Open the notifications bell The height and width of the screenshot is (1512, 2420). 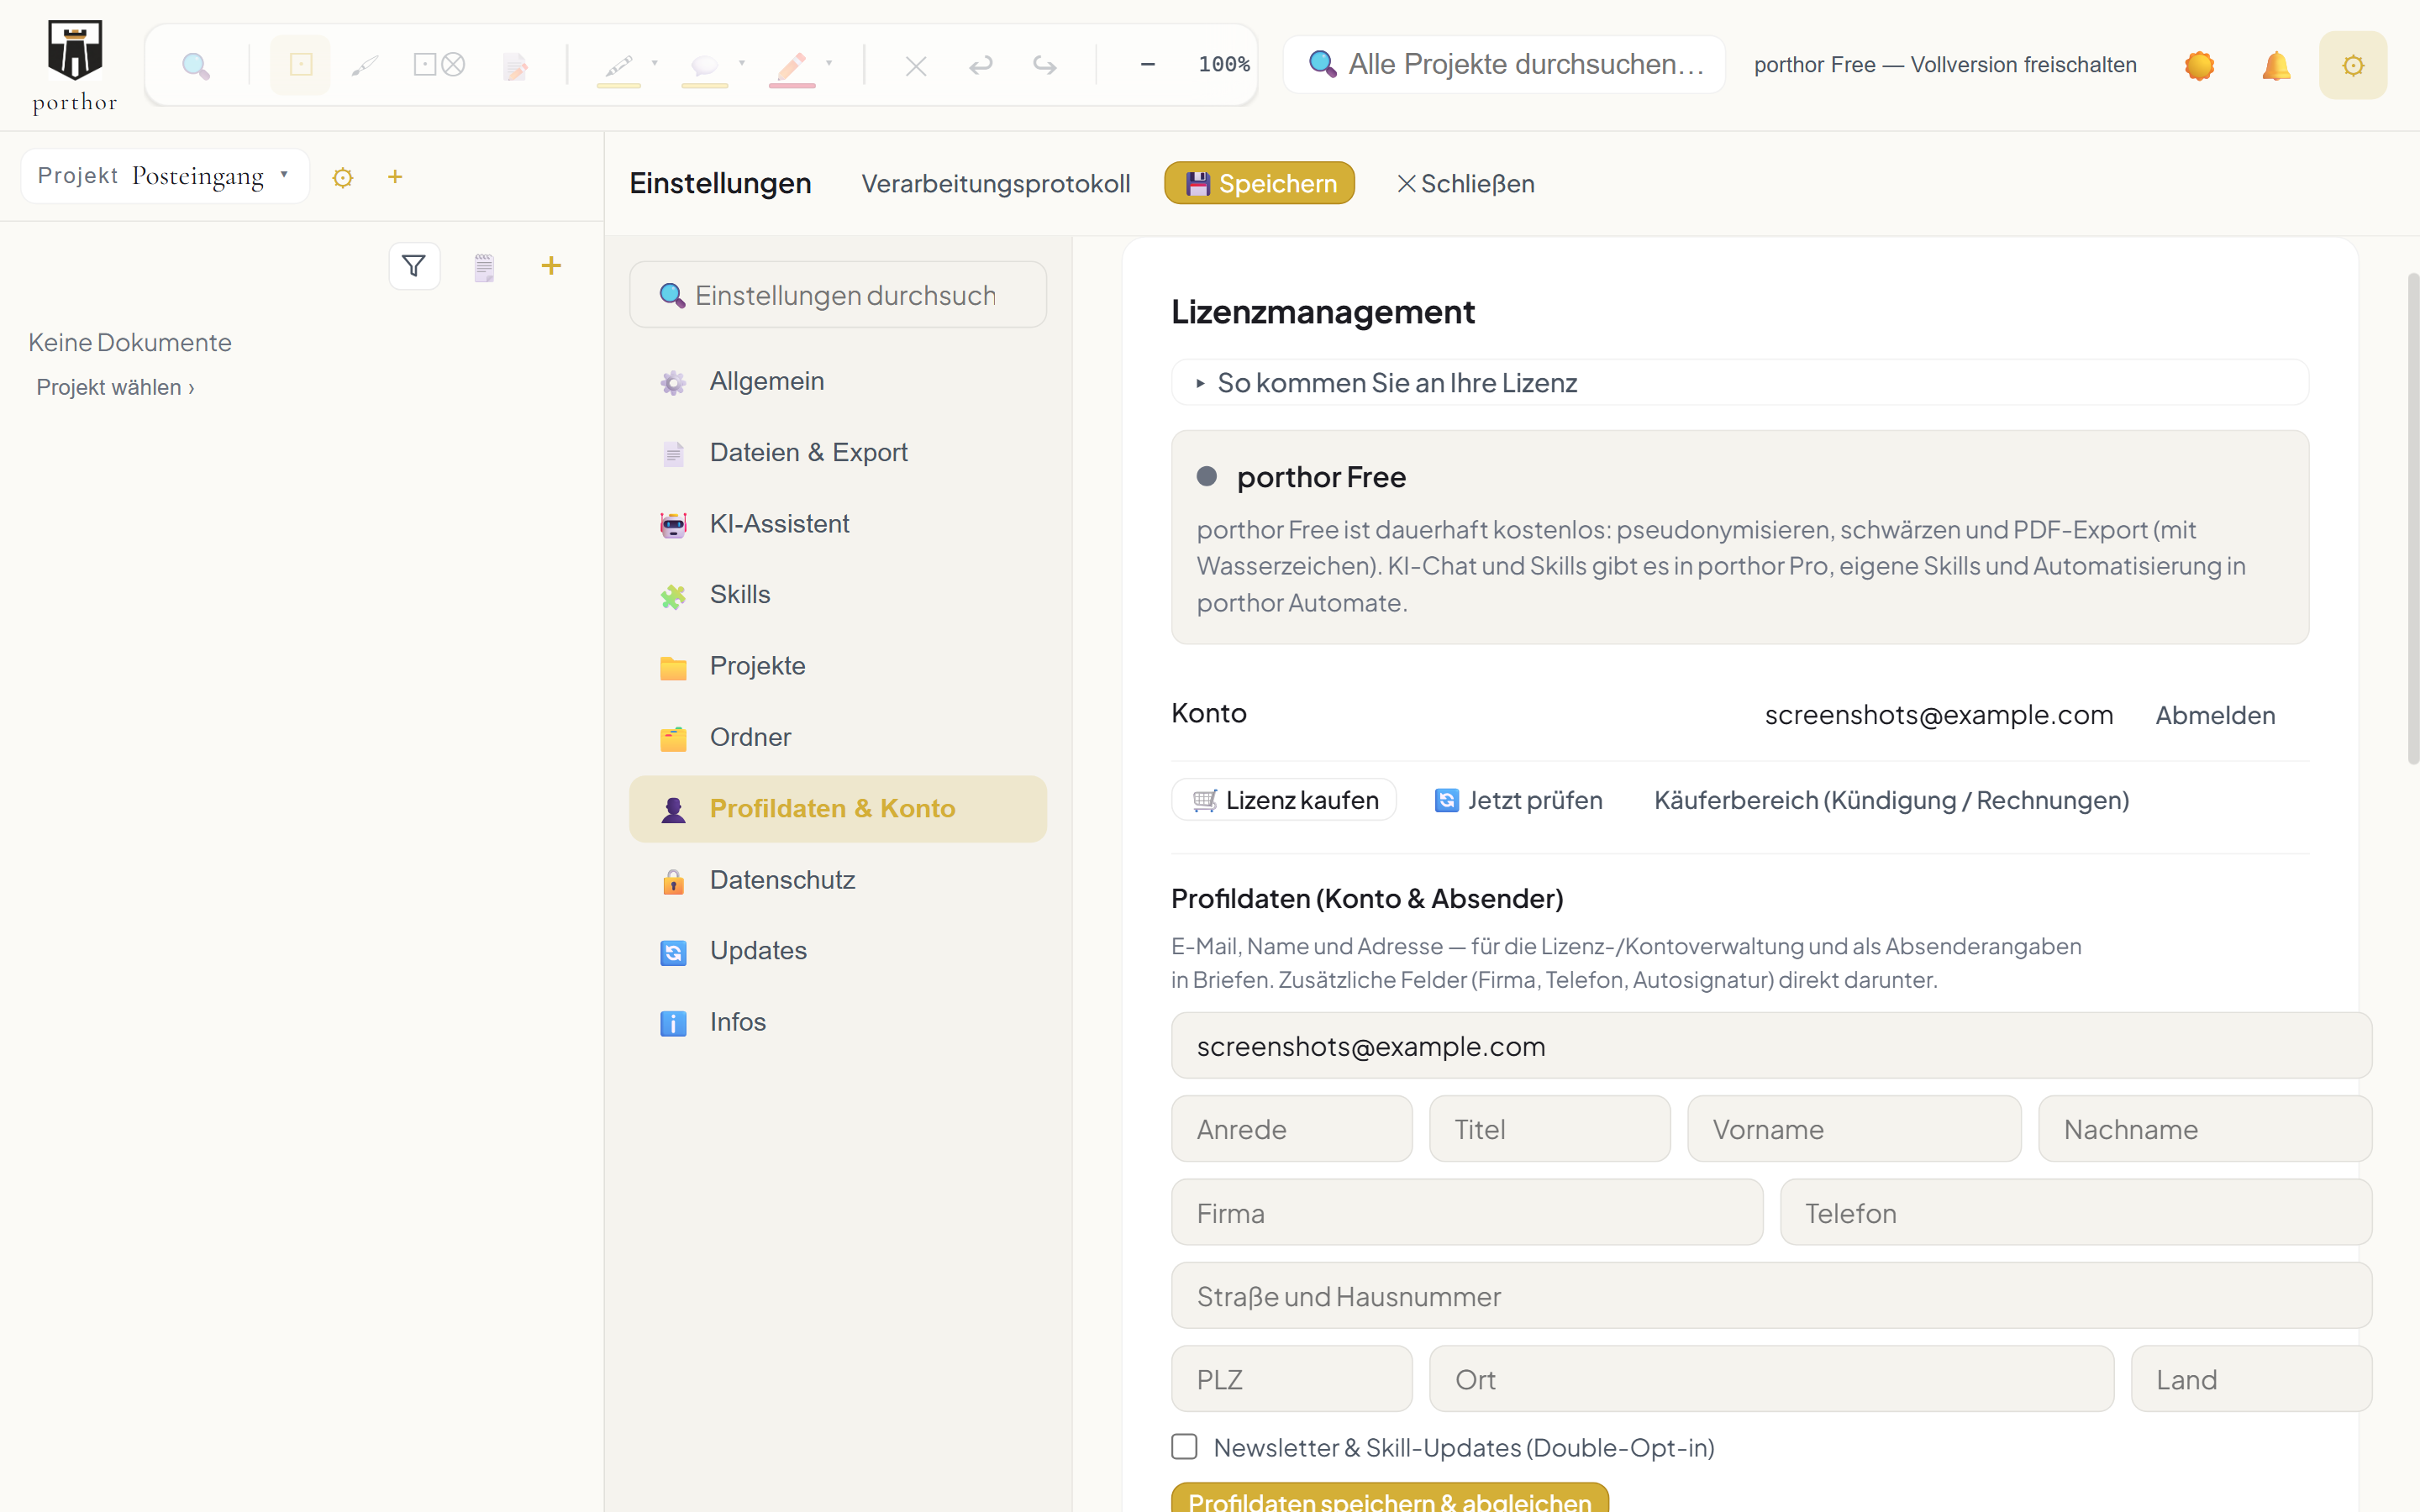tap(2276, 66)
